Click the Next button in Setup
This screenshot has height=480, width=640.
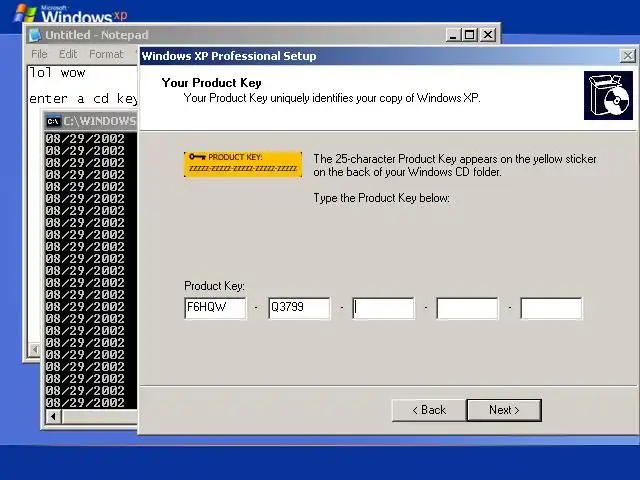click(x=504, y=410)
